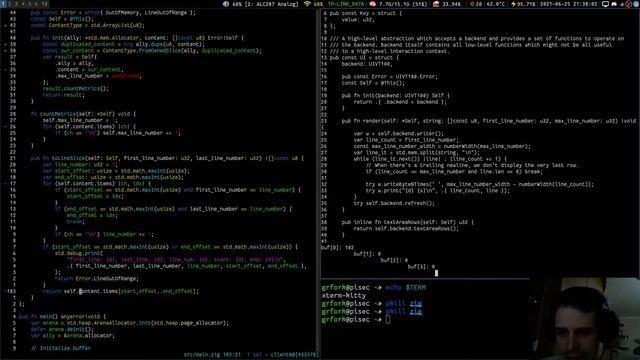Viewport: 640px width, 360px height.
Task: Click 'return self.content.items' line 183
Action: pos(121,291)
